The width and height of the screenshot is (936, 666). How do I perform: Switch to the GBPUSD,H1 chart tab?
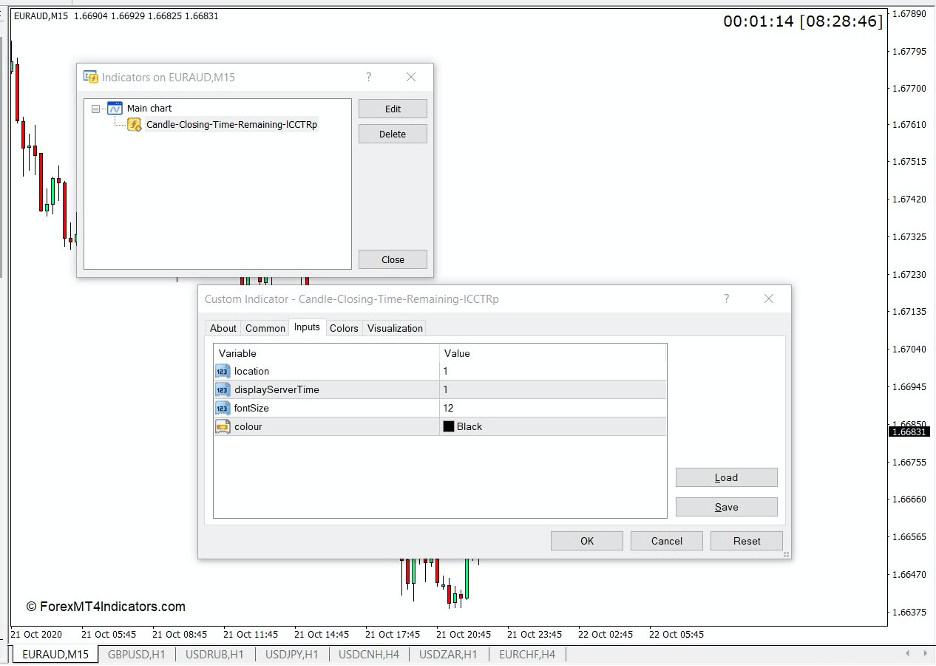(136, 653)
